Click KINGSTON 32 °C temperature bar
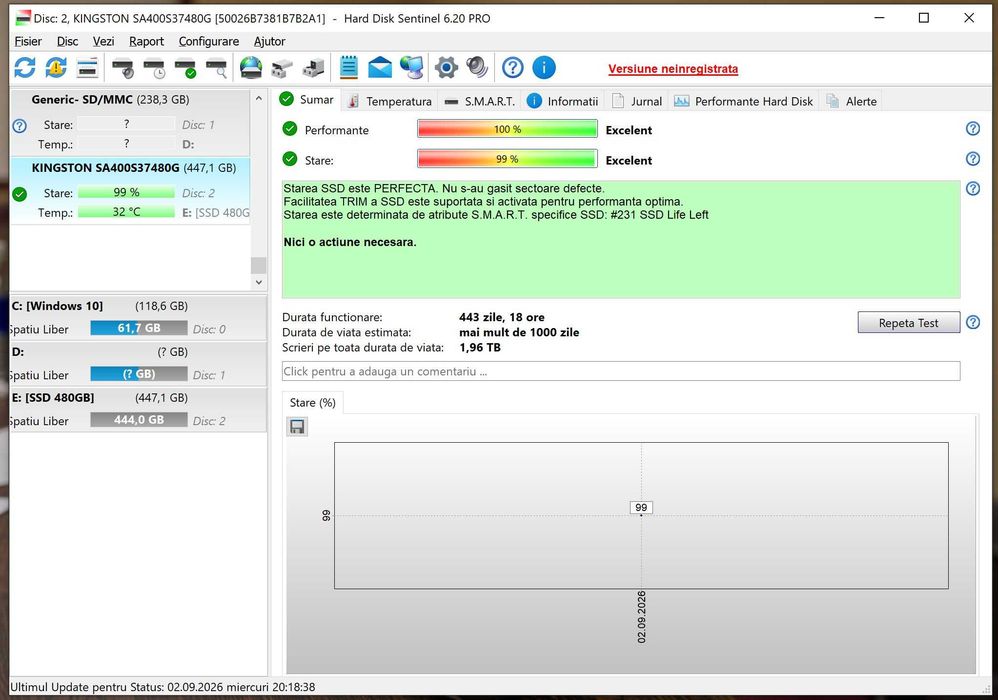Screen dimensions: 998x700 click(126, 212)
